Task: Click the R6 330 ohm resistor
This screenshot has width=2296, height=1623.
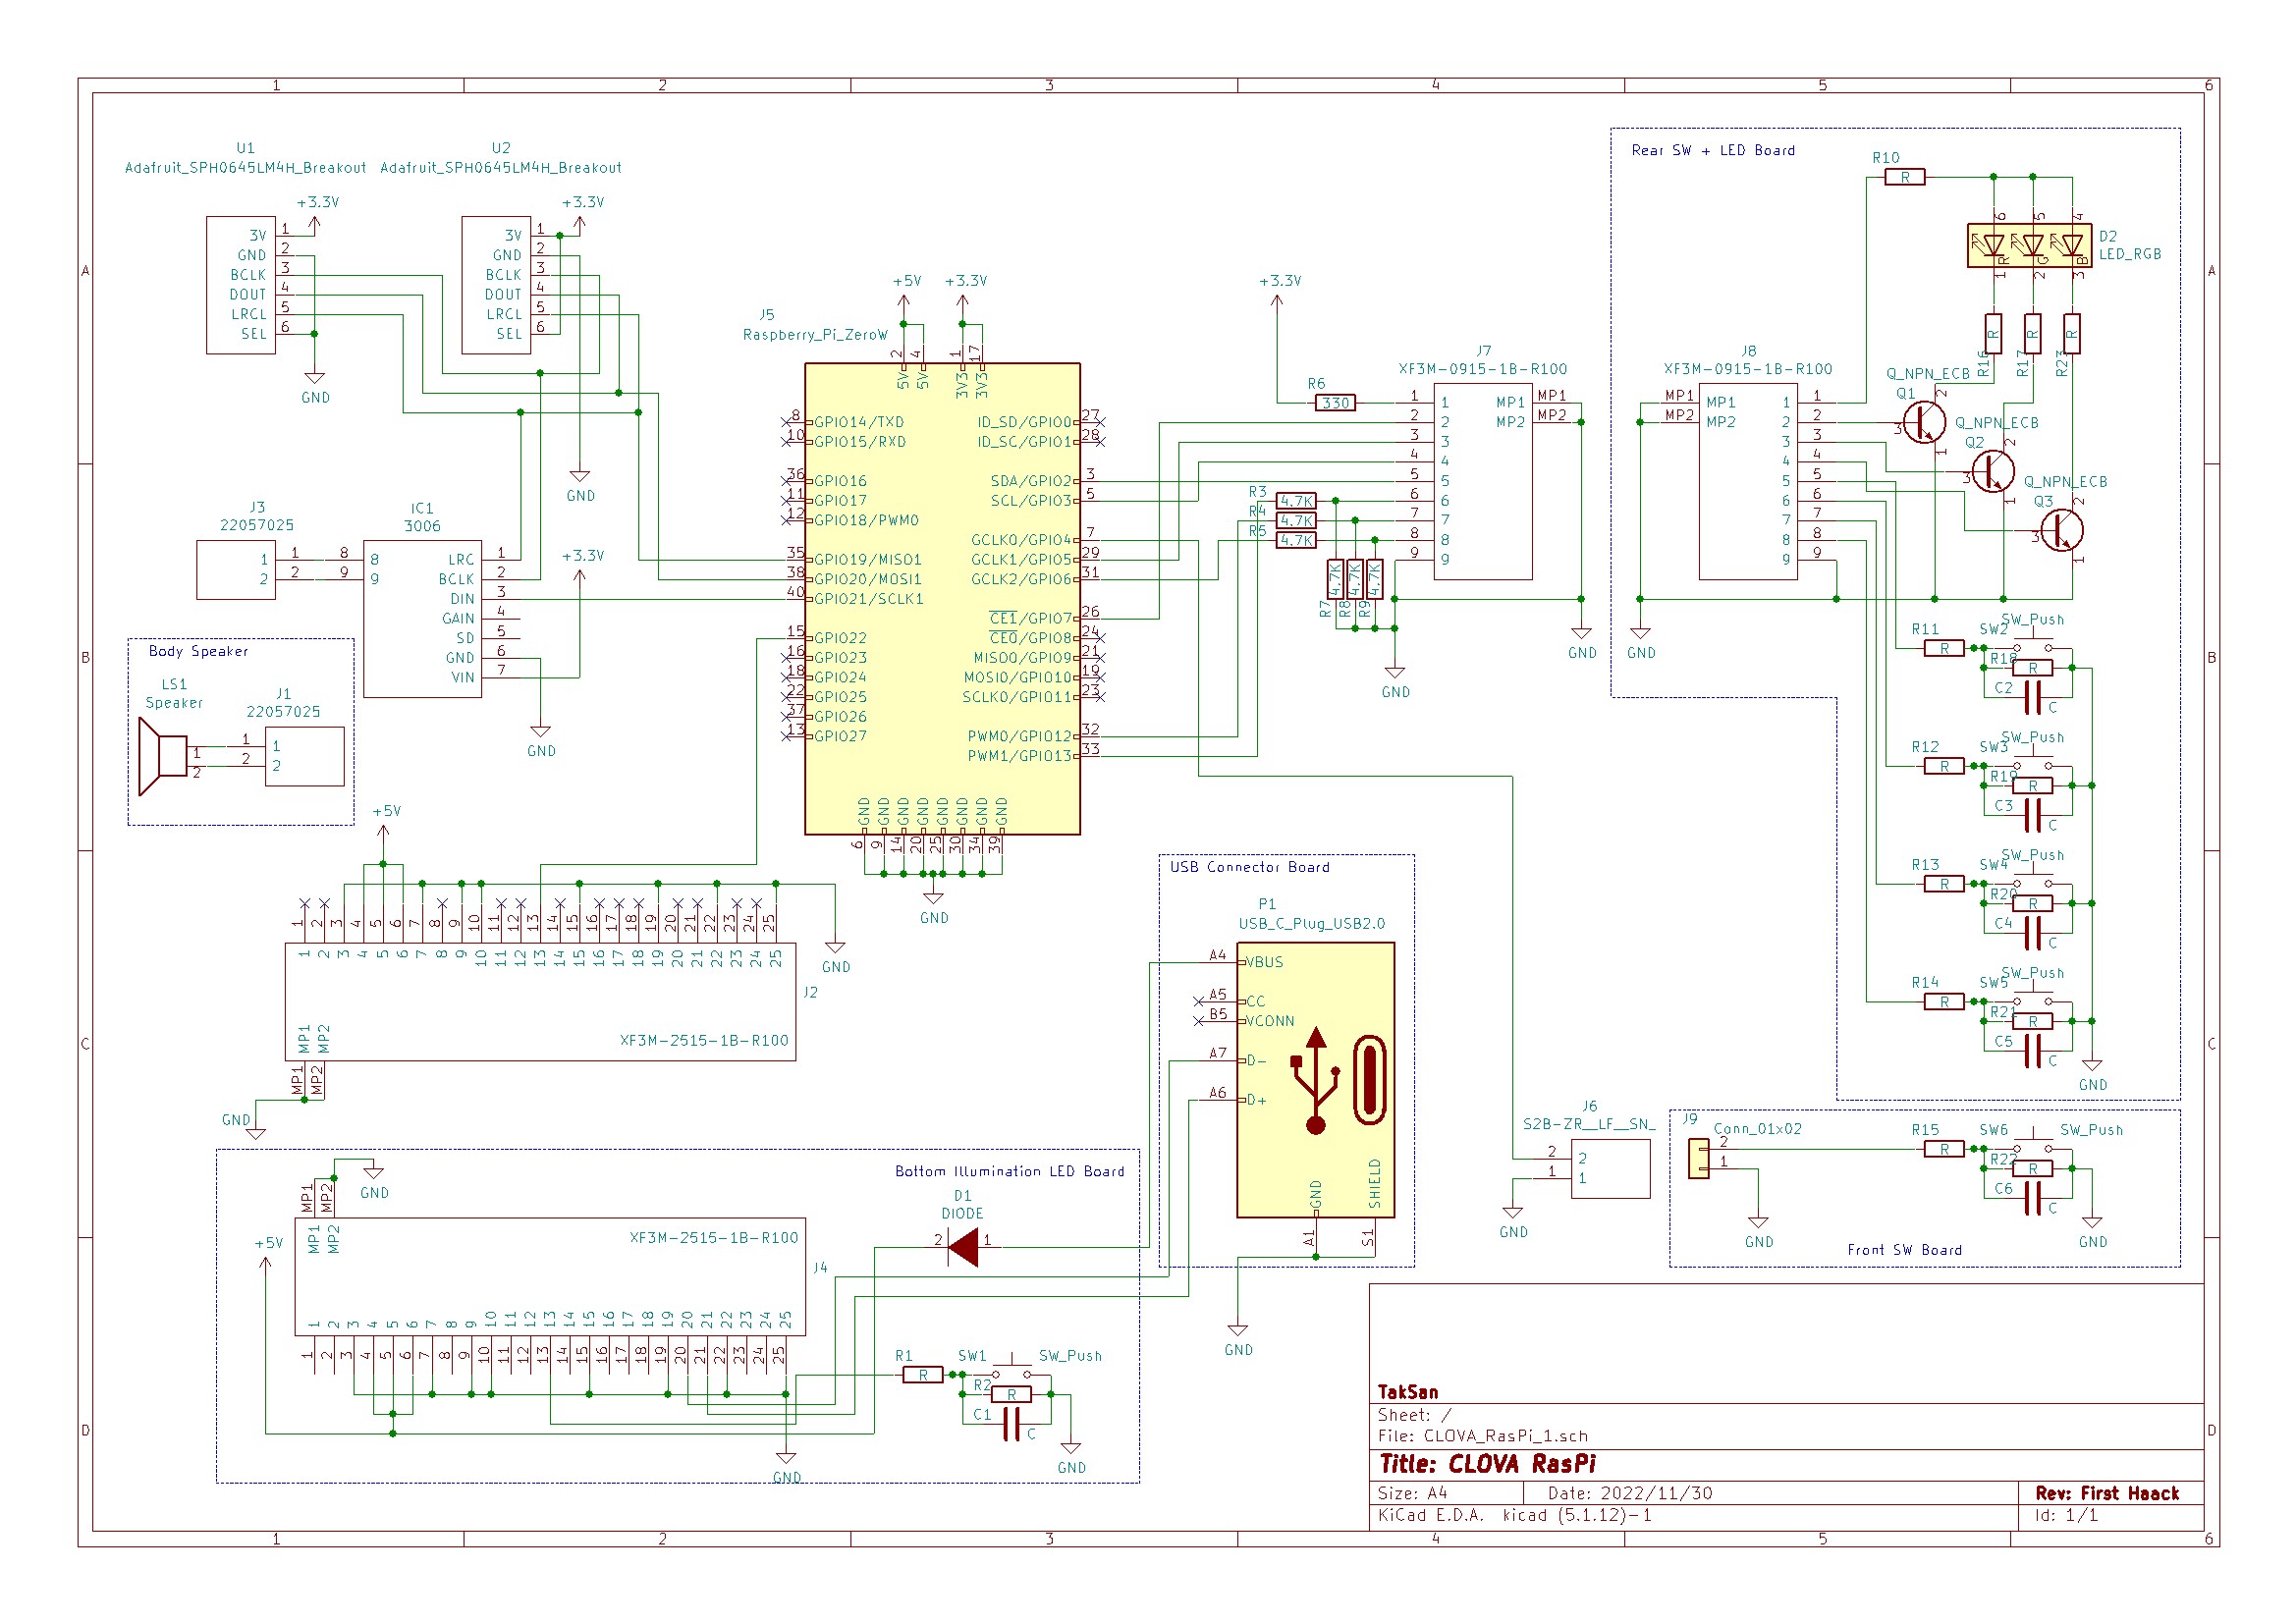Action: point(1336,403)
